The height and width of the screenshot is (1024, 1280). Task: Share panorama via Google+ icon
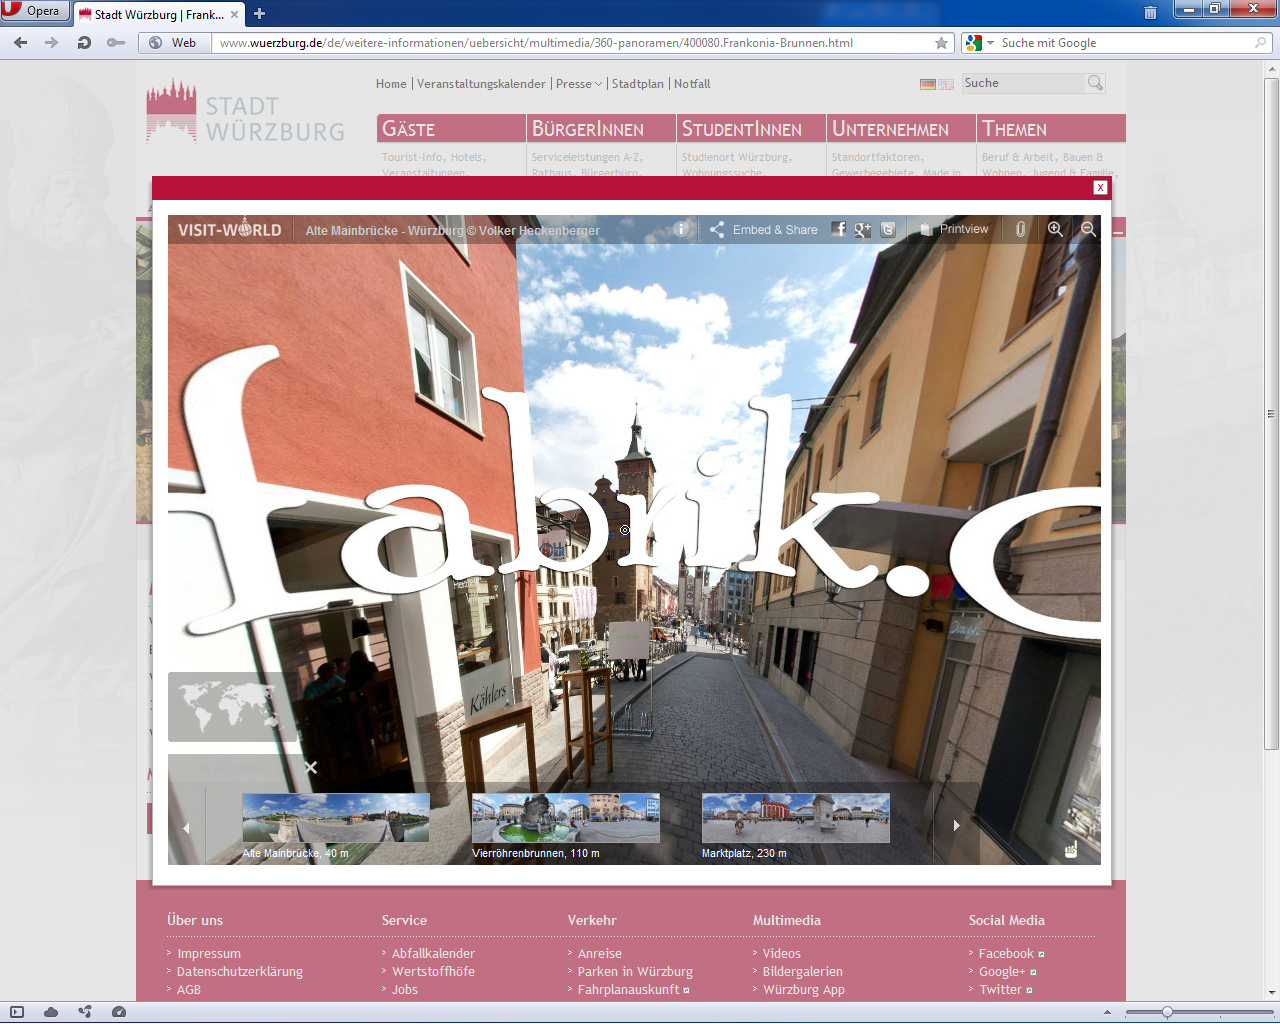coord(862,229)
